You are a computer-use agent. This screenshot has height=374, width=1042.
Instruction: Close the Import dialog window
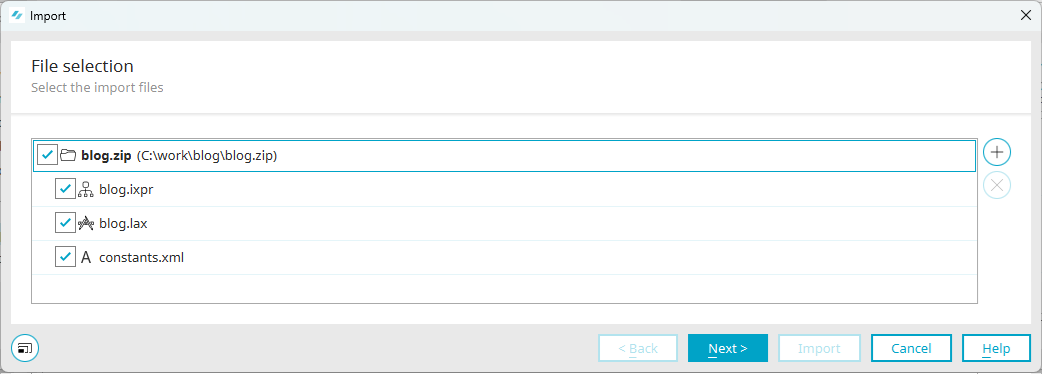click(x=1025, y=15)
